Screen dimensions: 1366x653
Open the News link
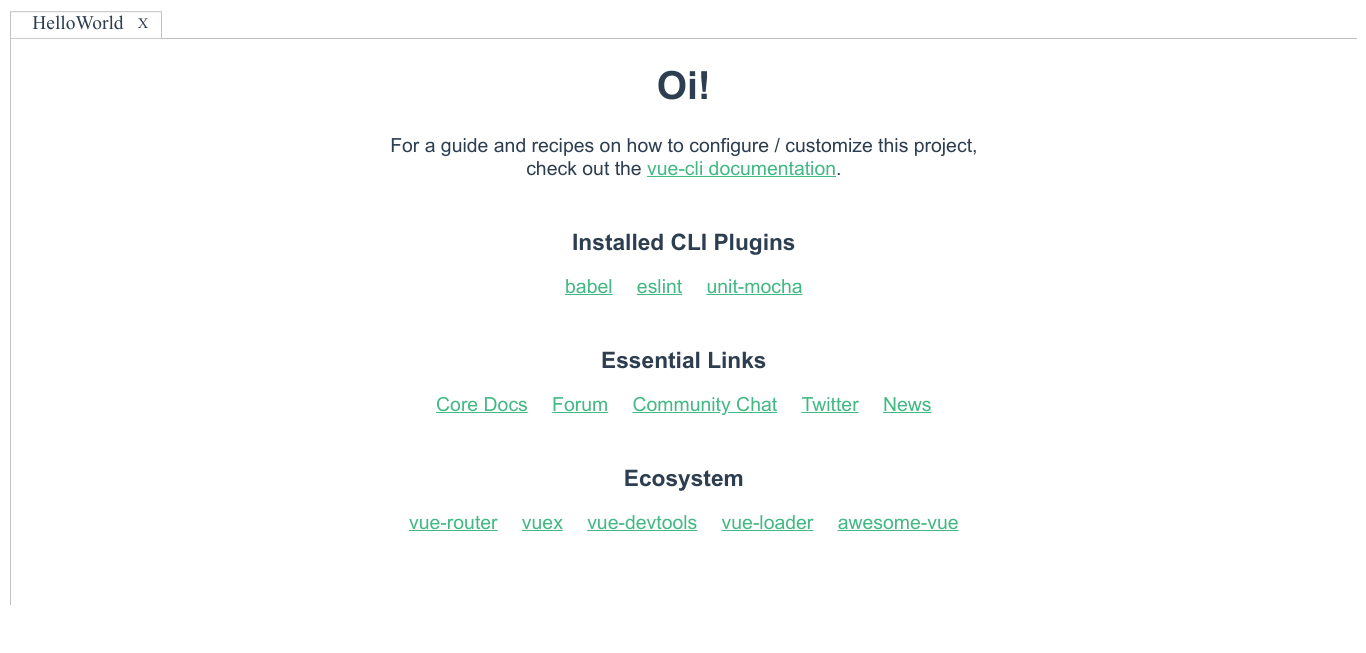(906, 404)
